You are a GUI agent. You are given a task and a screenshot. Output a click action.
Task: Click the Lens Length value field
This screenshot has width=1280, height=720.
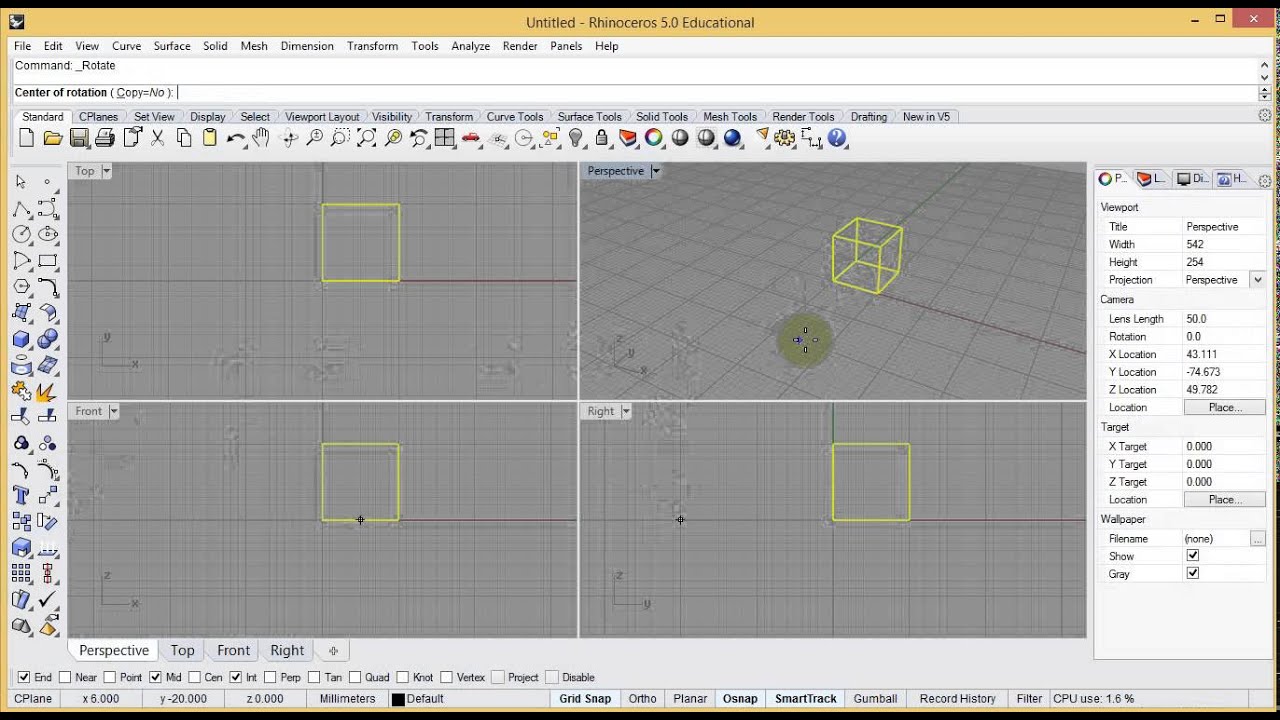pyautogui.click(x=1224, y=319)
